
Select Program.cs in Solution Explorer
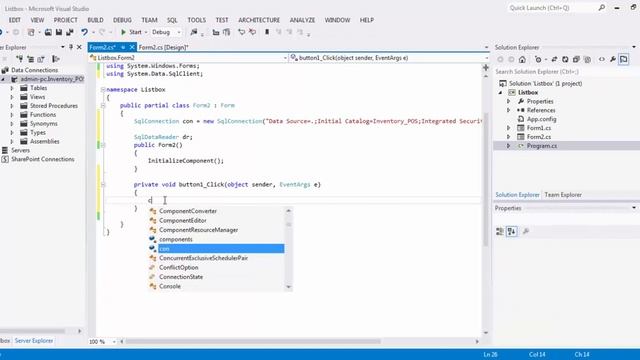click(541, 146)
